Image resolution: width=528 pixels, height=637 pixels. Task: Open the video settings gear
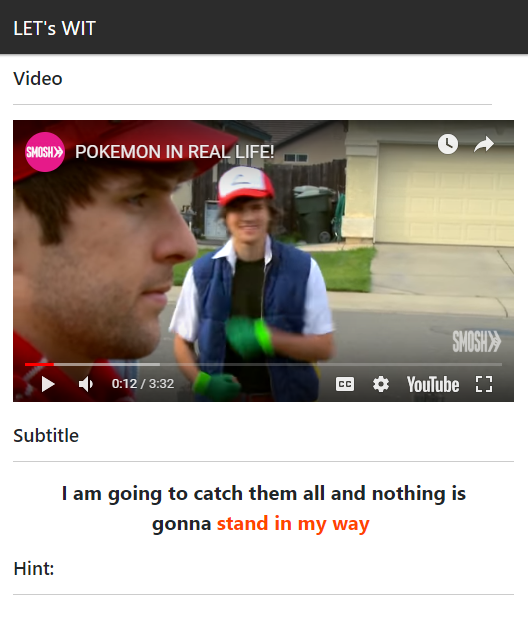[x=381, y=384]
